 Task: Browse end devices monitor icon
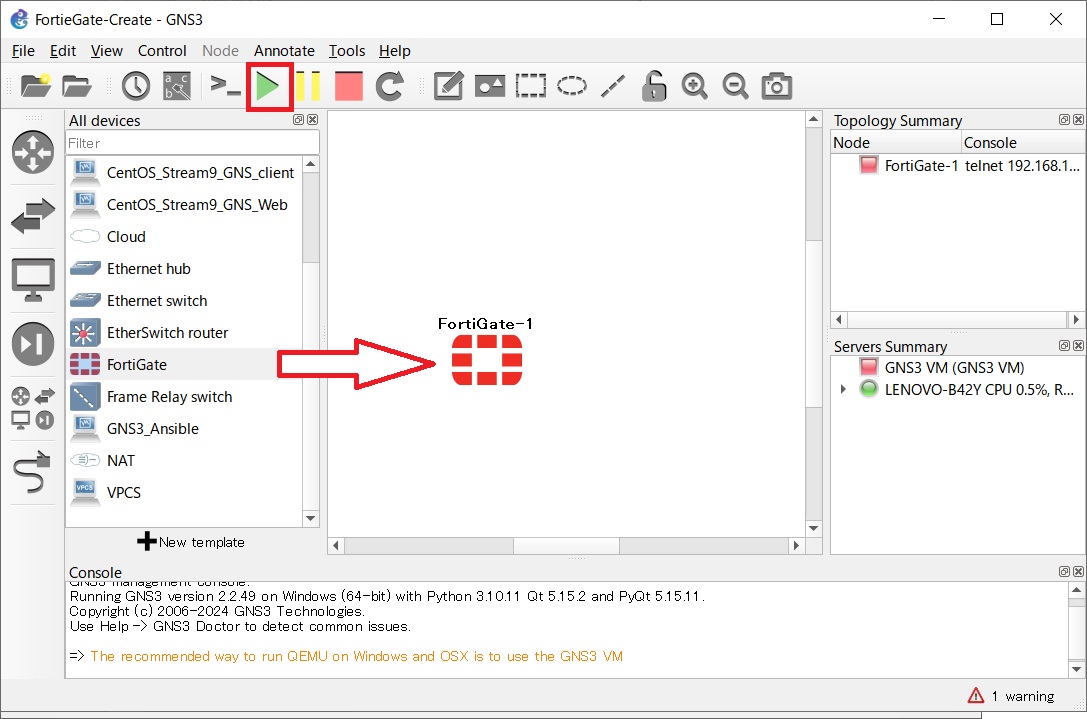(x=33, y=279)
